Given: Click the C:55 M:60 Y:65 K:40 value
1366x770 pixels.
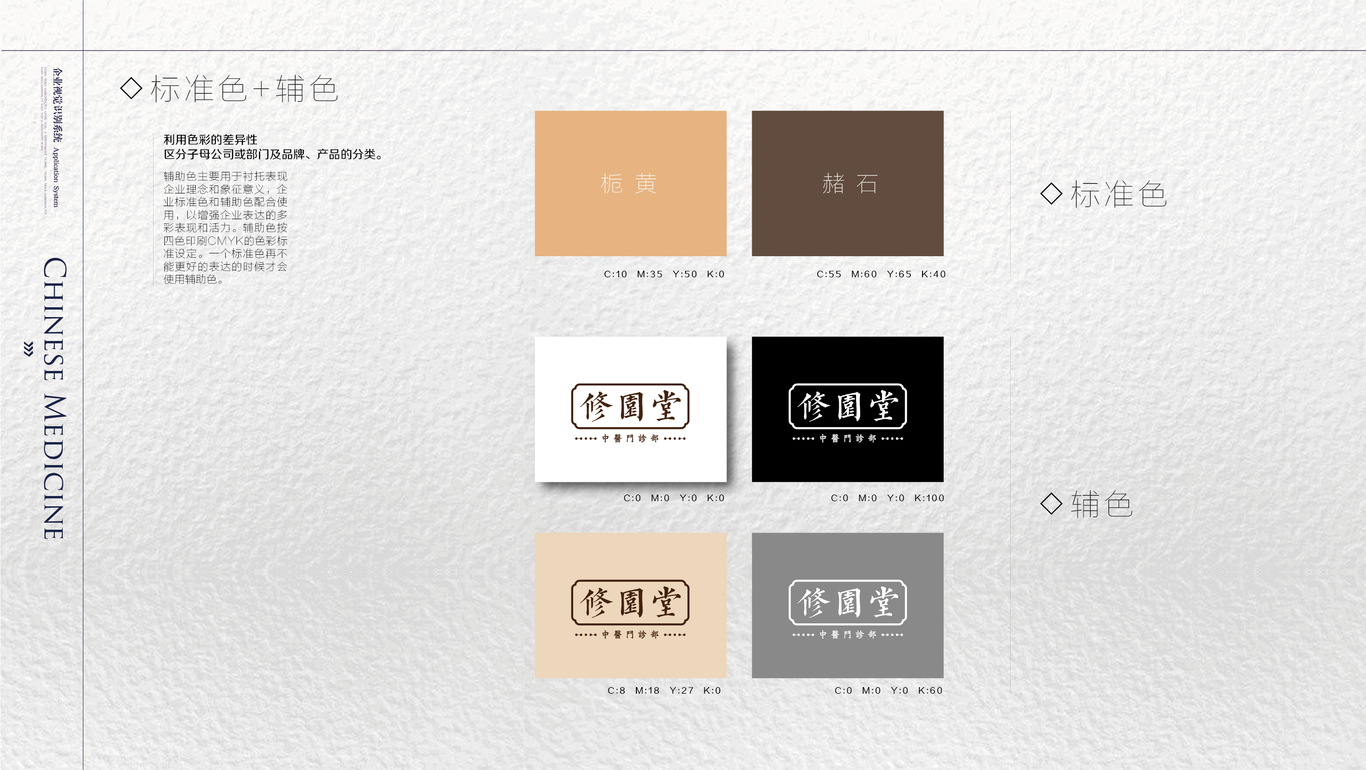Looking at the screenshot, I should [x=881, y=274].
